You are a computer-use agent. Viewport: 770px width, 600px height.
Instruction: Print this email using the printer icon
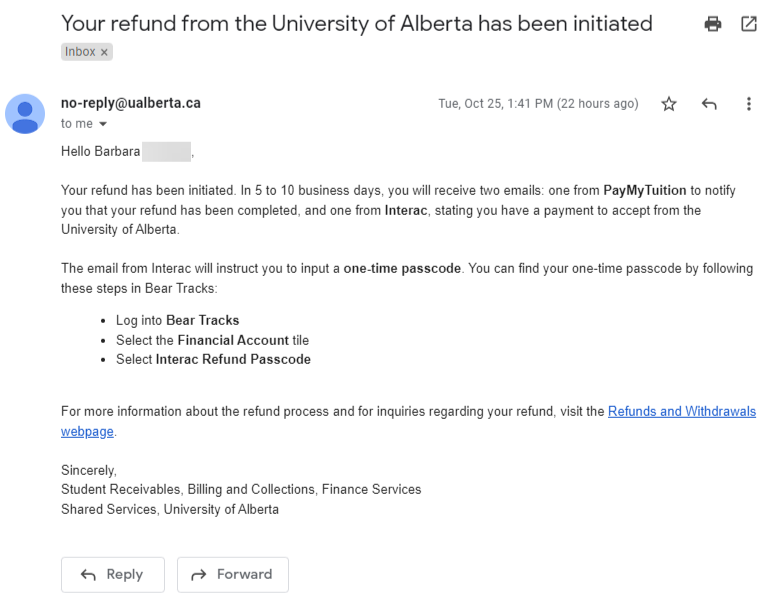coord(713,24)
